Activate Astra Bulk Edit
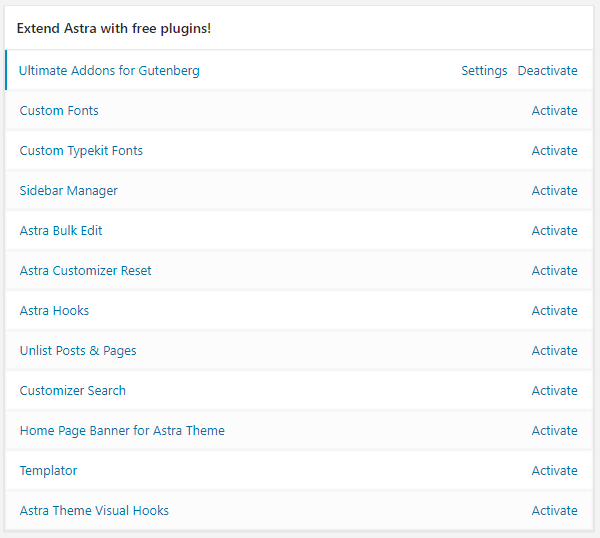This screenshot has width=600, height=538. point(554,230)
